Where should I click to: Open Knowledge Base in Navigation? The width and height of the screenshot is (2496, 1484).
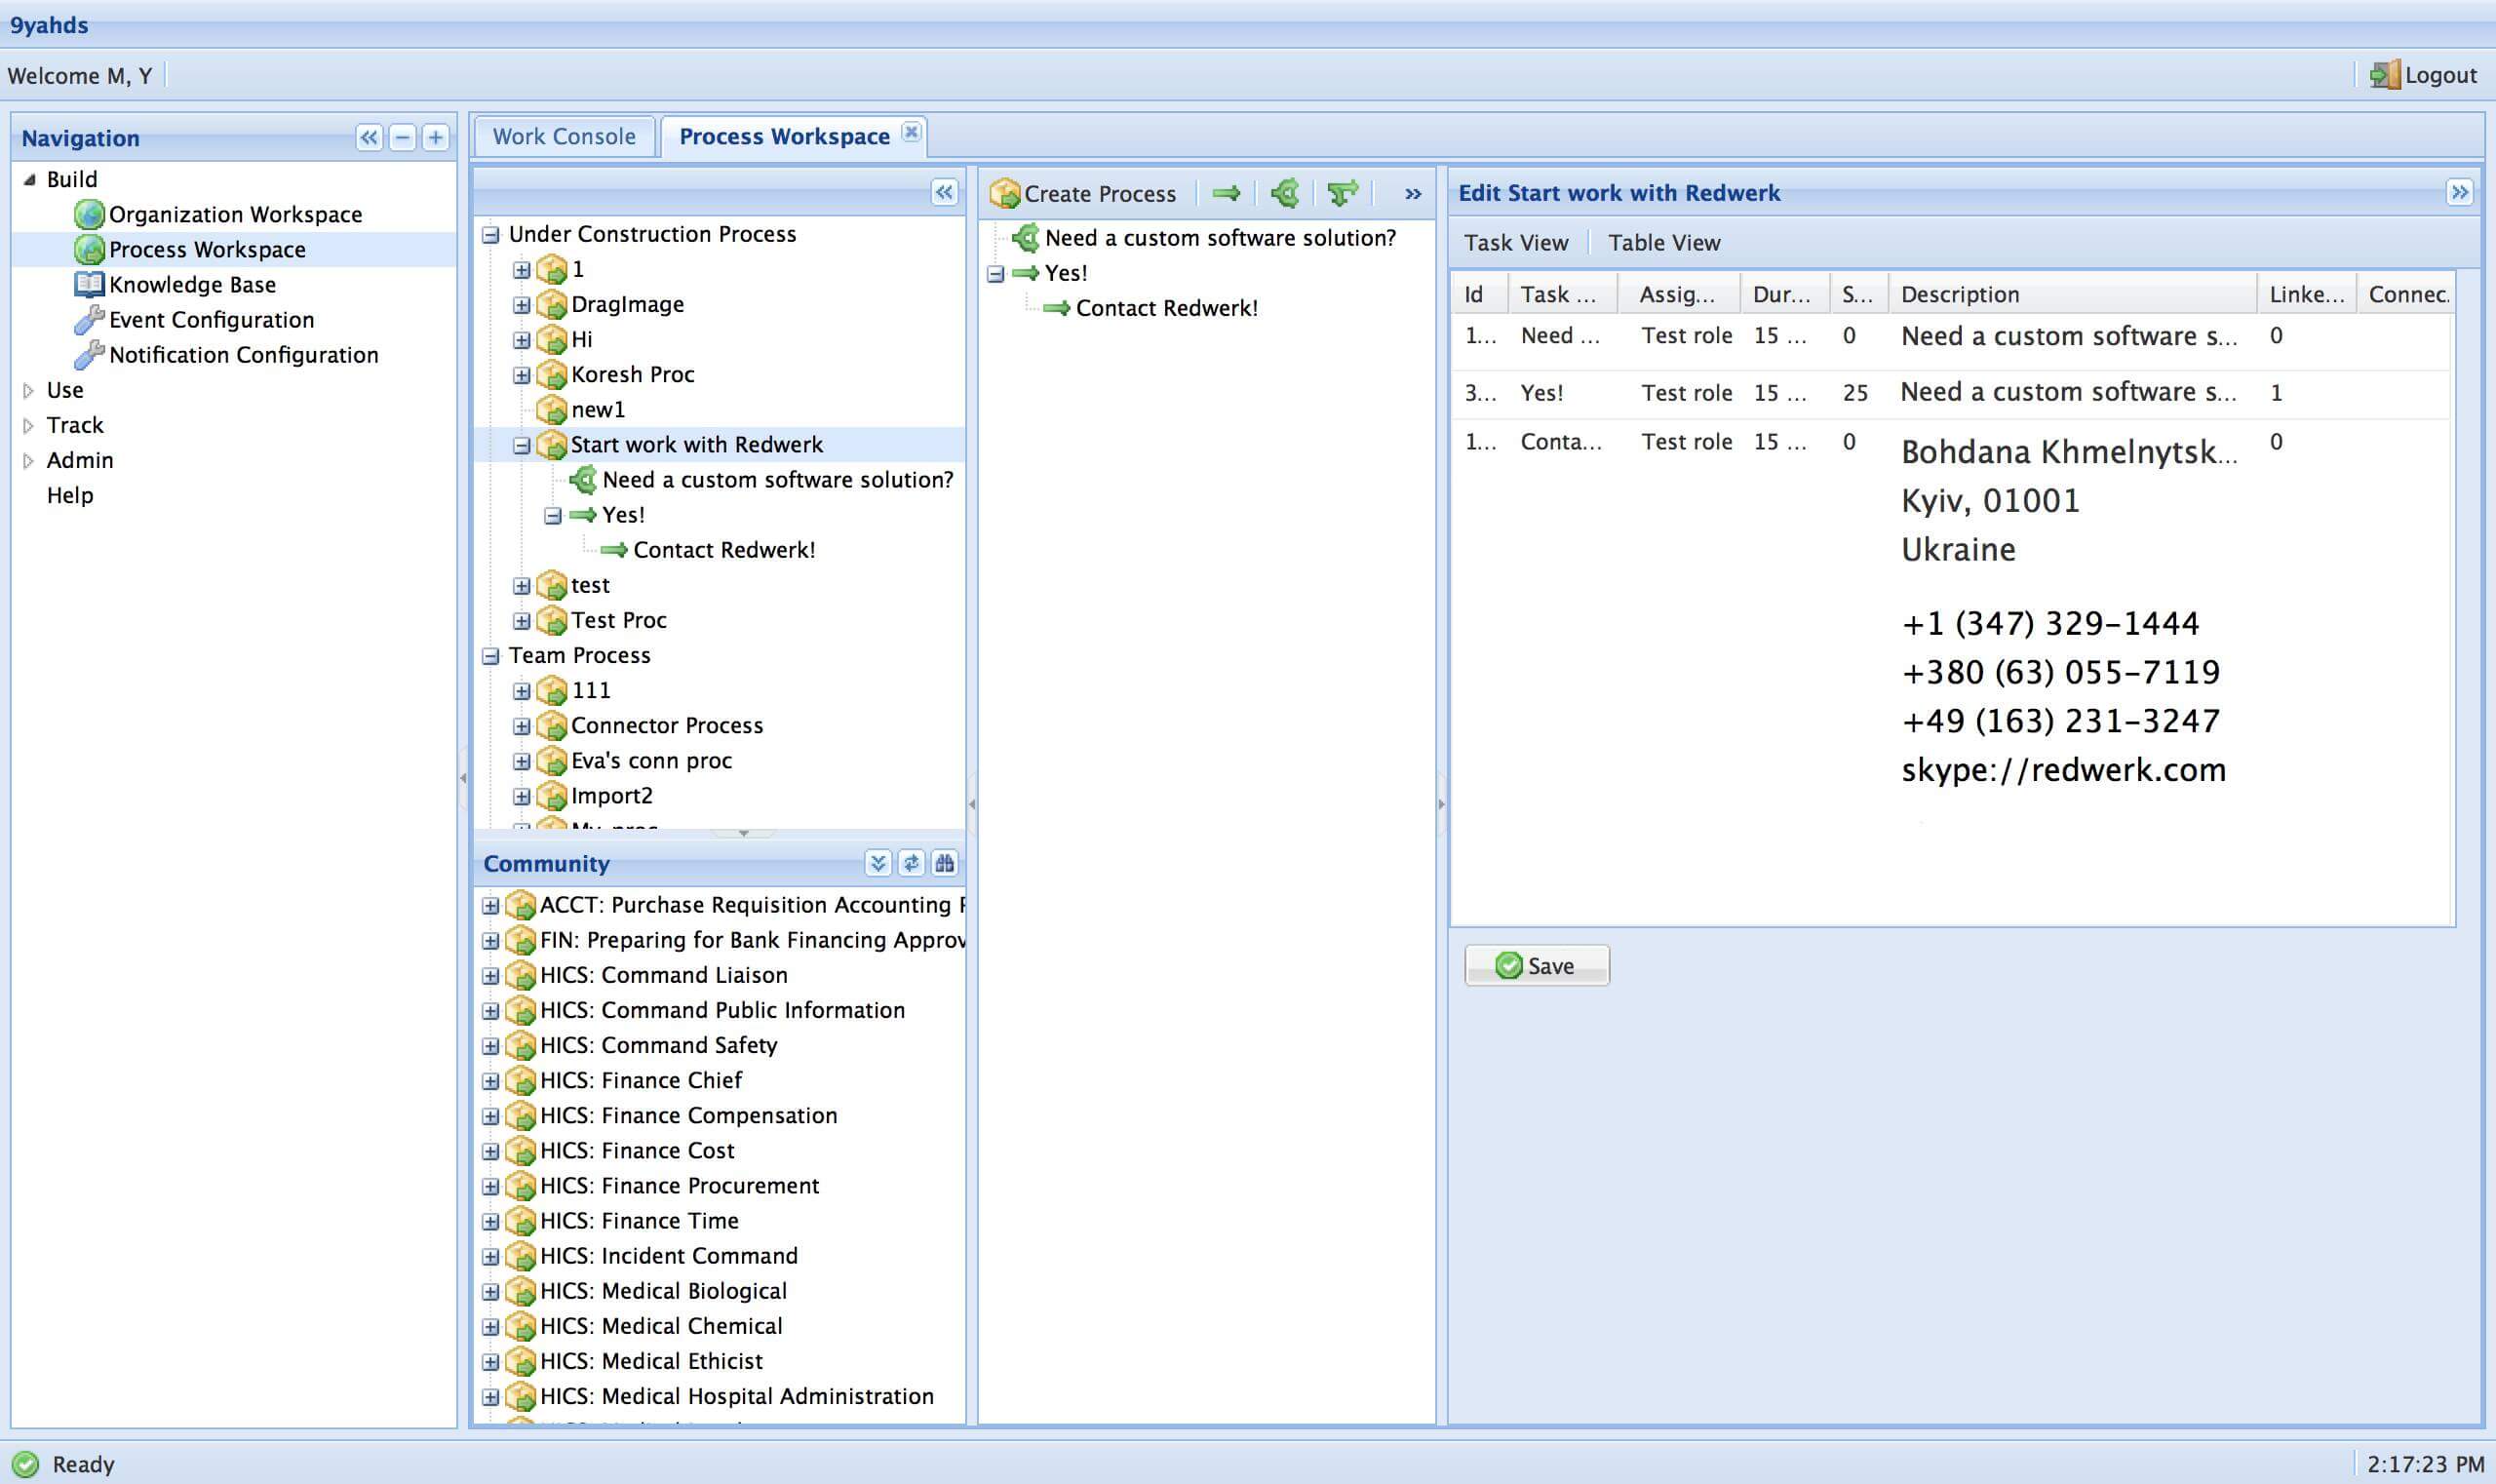coord(192,285)
